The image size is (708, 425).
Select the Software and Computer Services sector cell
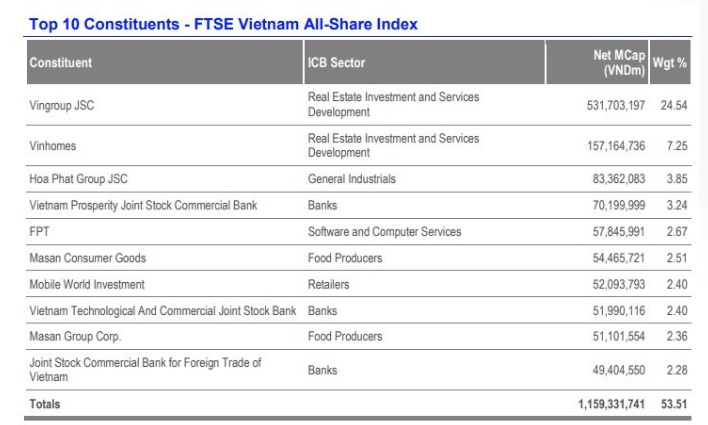385,232
